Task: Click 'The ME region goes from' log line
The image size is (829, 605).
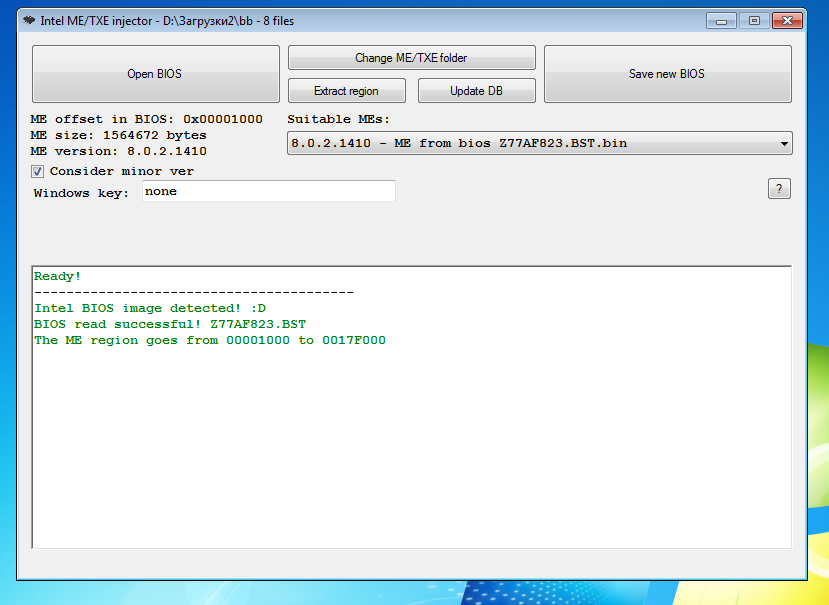Action: (210, 340)
